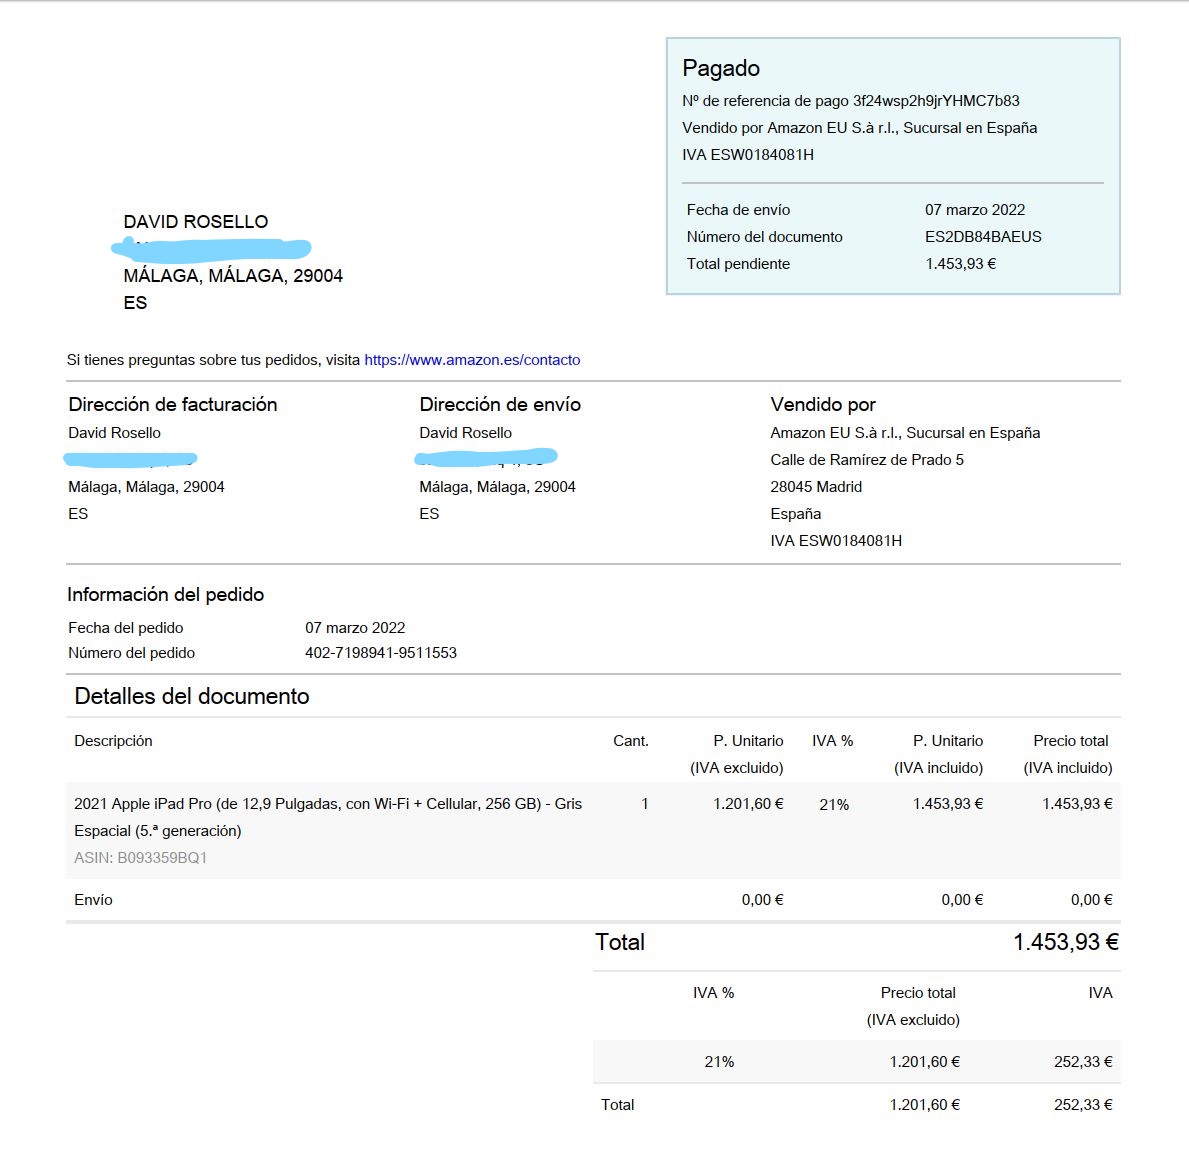The image size is (1189, 1160).
Task: Select 'David Rosello' under Dirección de facturación
Action: point(114,433)
